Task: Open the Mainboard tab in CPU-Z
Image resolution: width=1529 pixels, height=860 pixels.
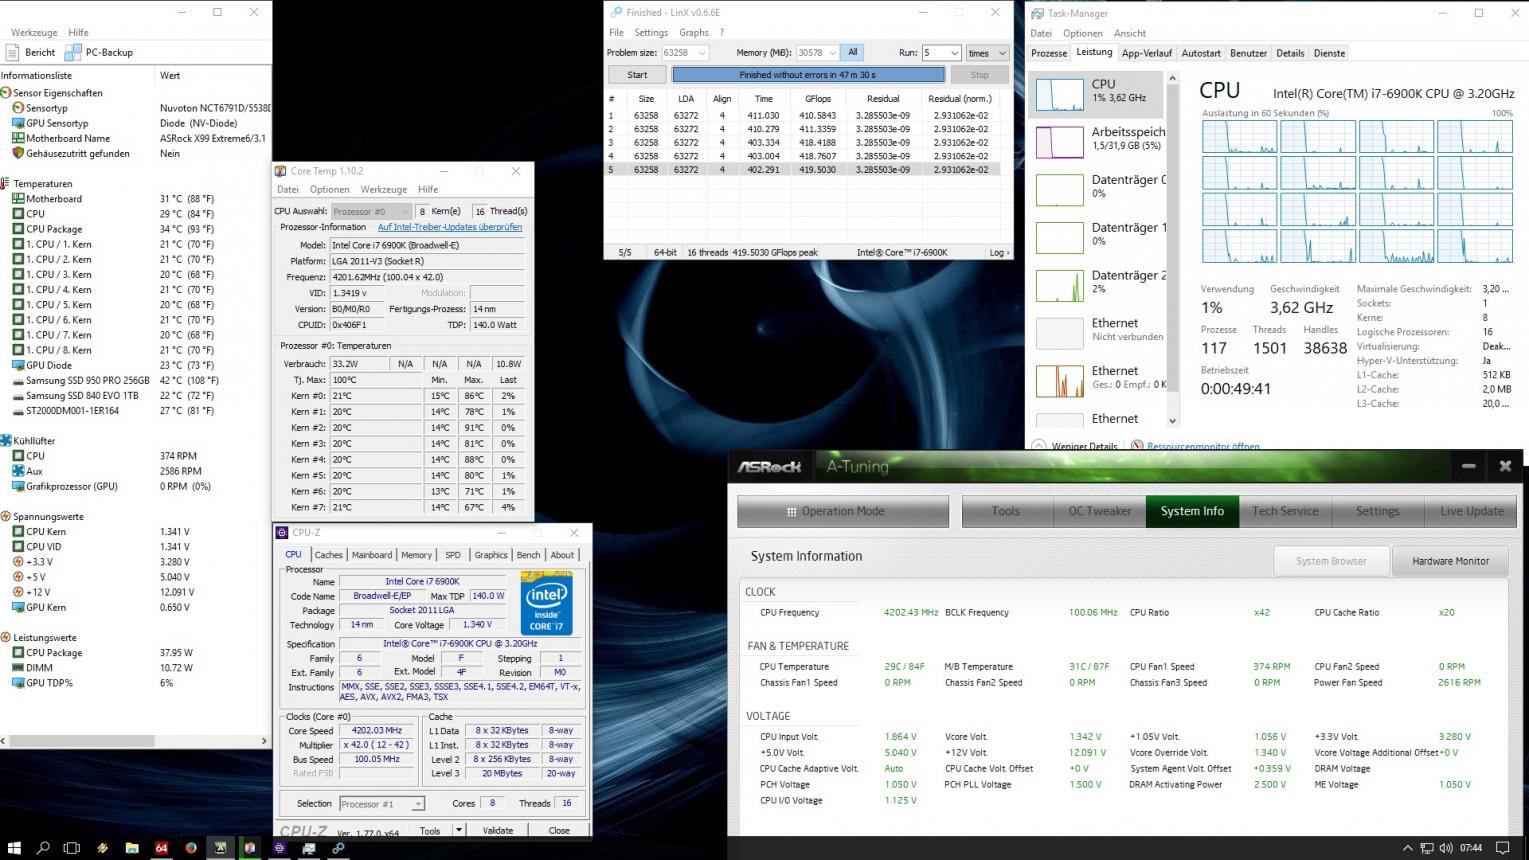Action: point(371,555)
